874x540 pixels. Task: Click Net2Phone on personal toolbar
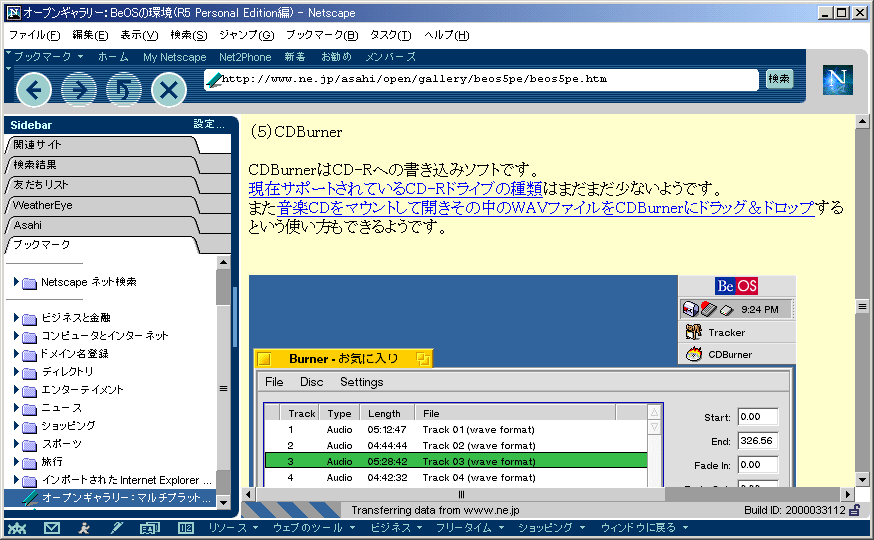pyautogui.click(x=245, y=57)
